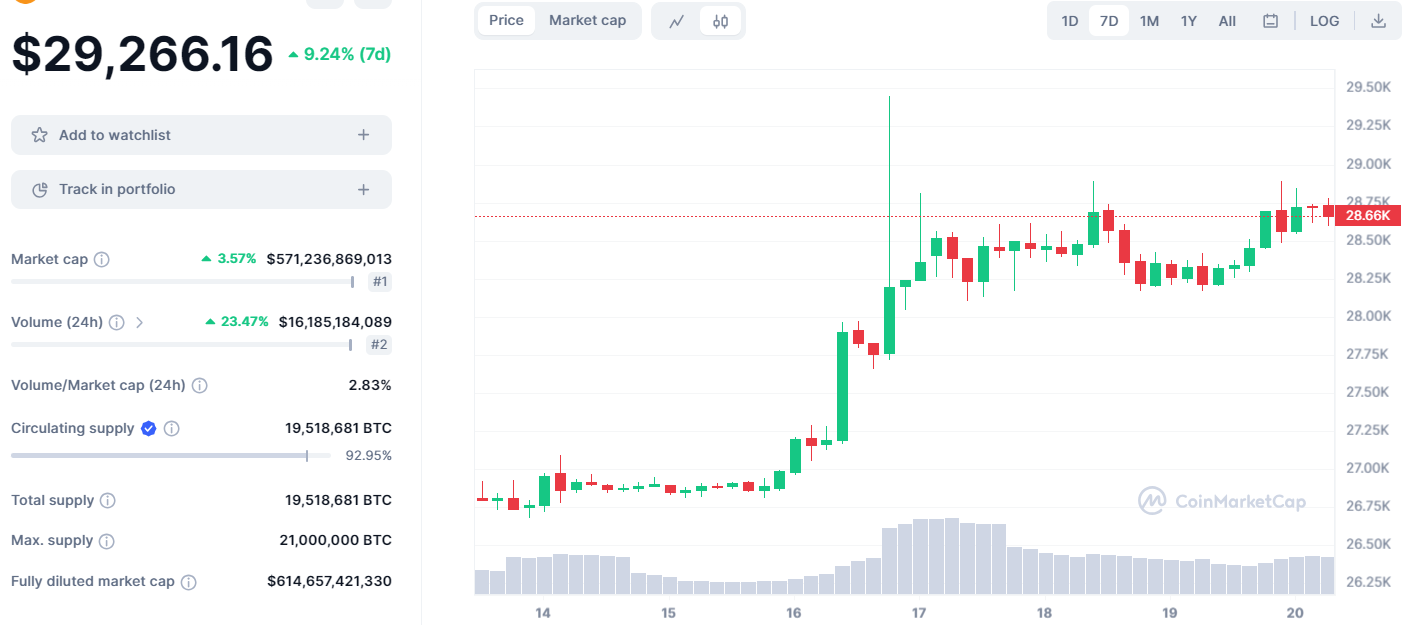Toggle the LOG scale
The width and height of the screenshot is (1408, 625).
1324,20
